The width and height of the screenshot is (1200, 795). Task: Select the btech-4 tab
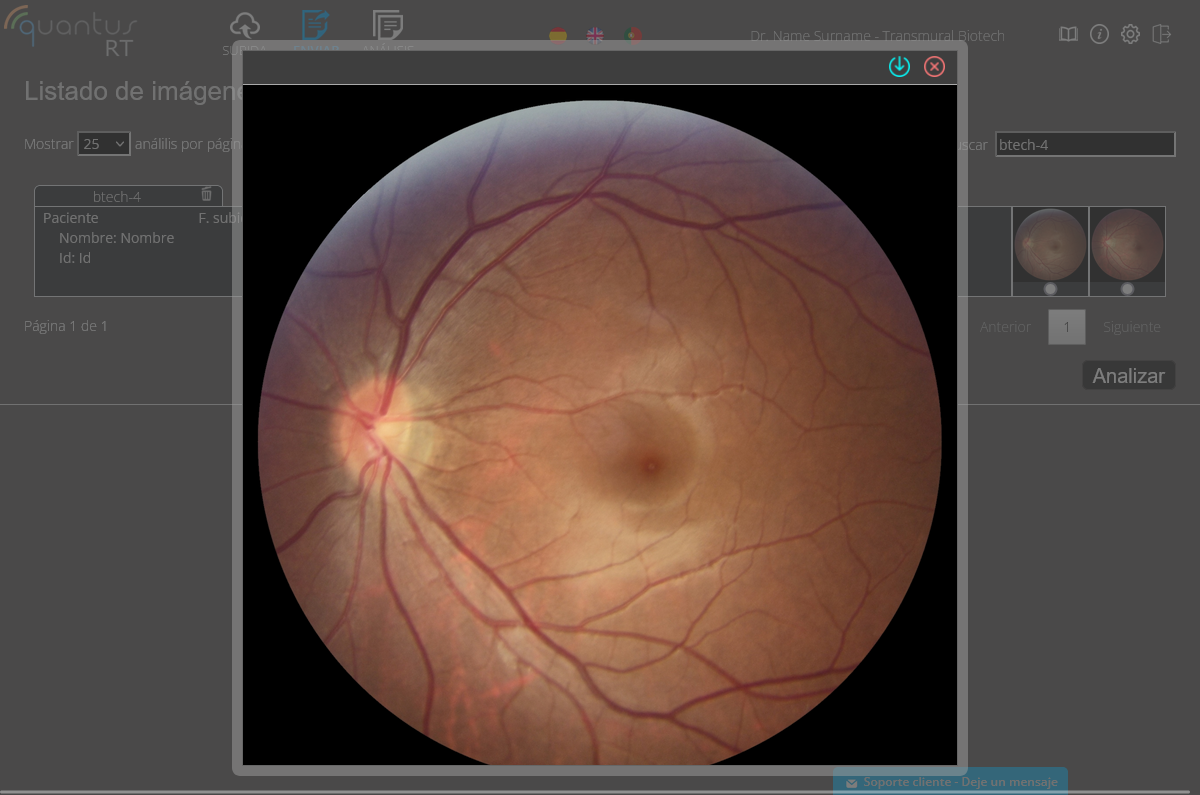(128, 196)
